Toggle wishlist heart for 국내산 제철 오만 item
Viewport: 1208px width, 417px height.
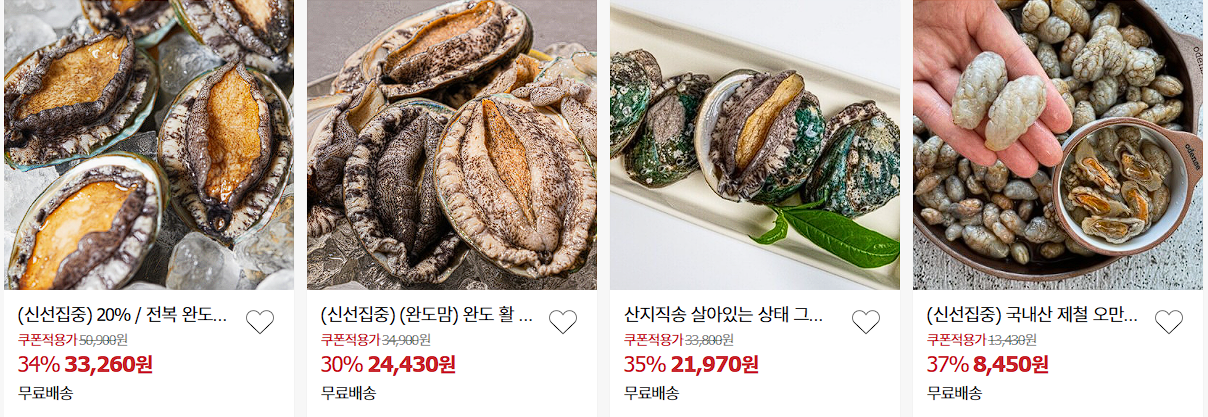tap(1169, 322)
